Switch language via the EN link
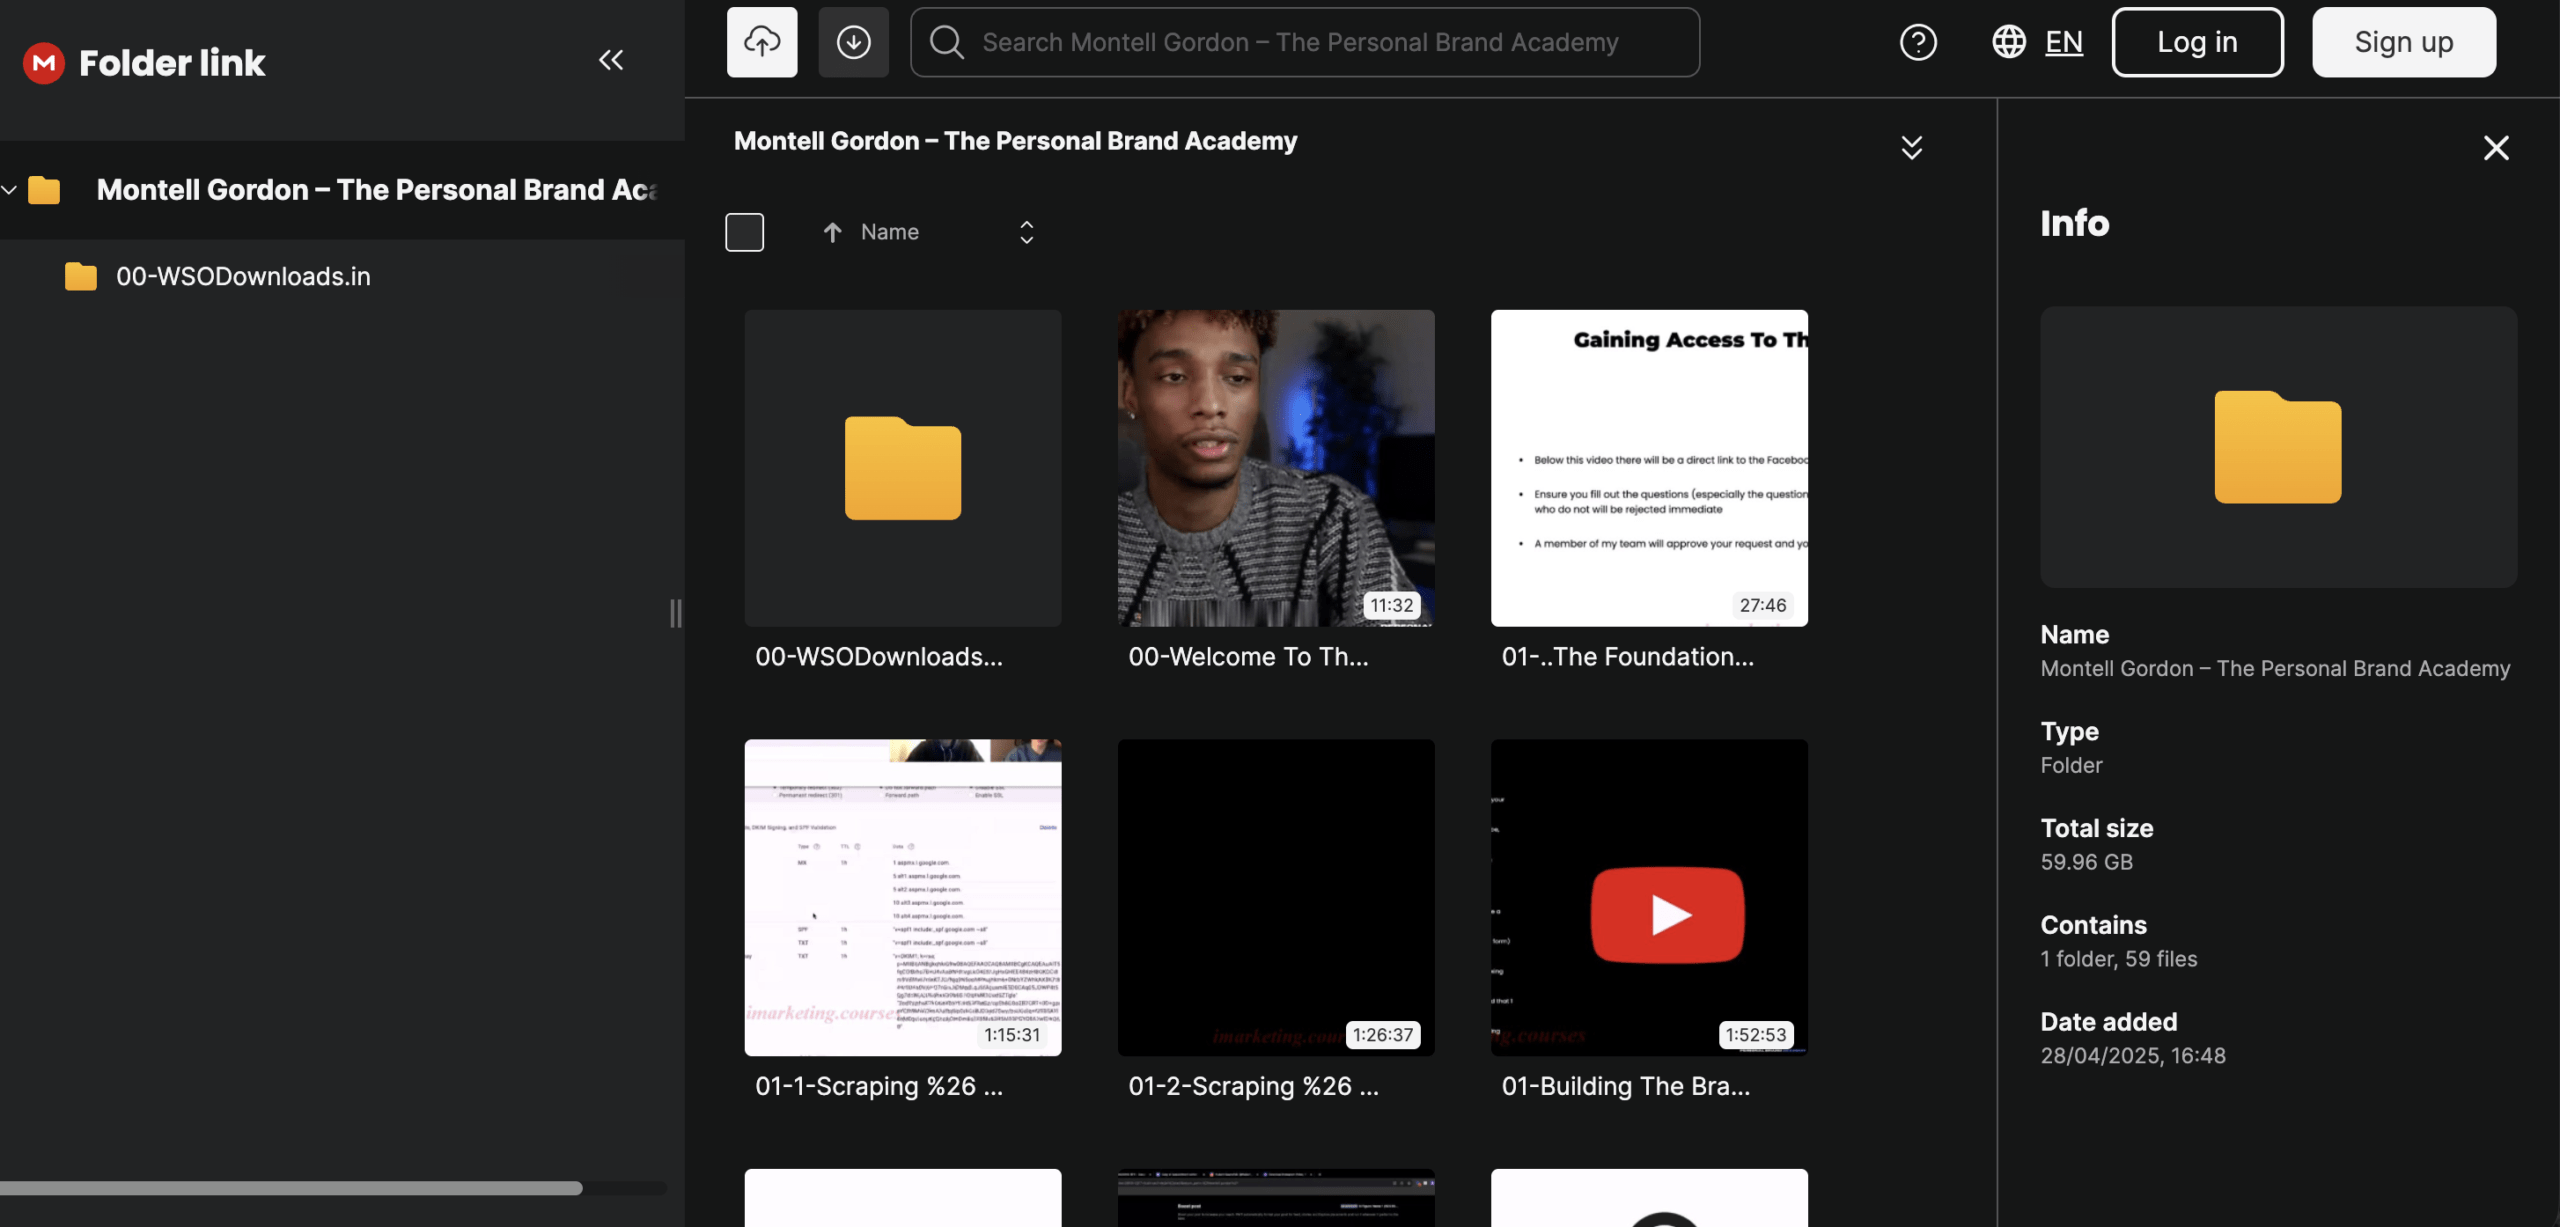The image size is (2560, 1227). [x=2063, y=42]
